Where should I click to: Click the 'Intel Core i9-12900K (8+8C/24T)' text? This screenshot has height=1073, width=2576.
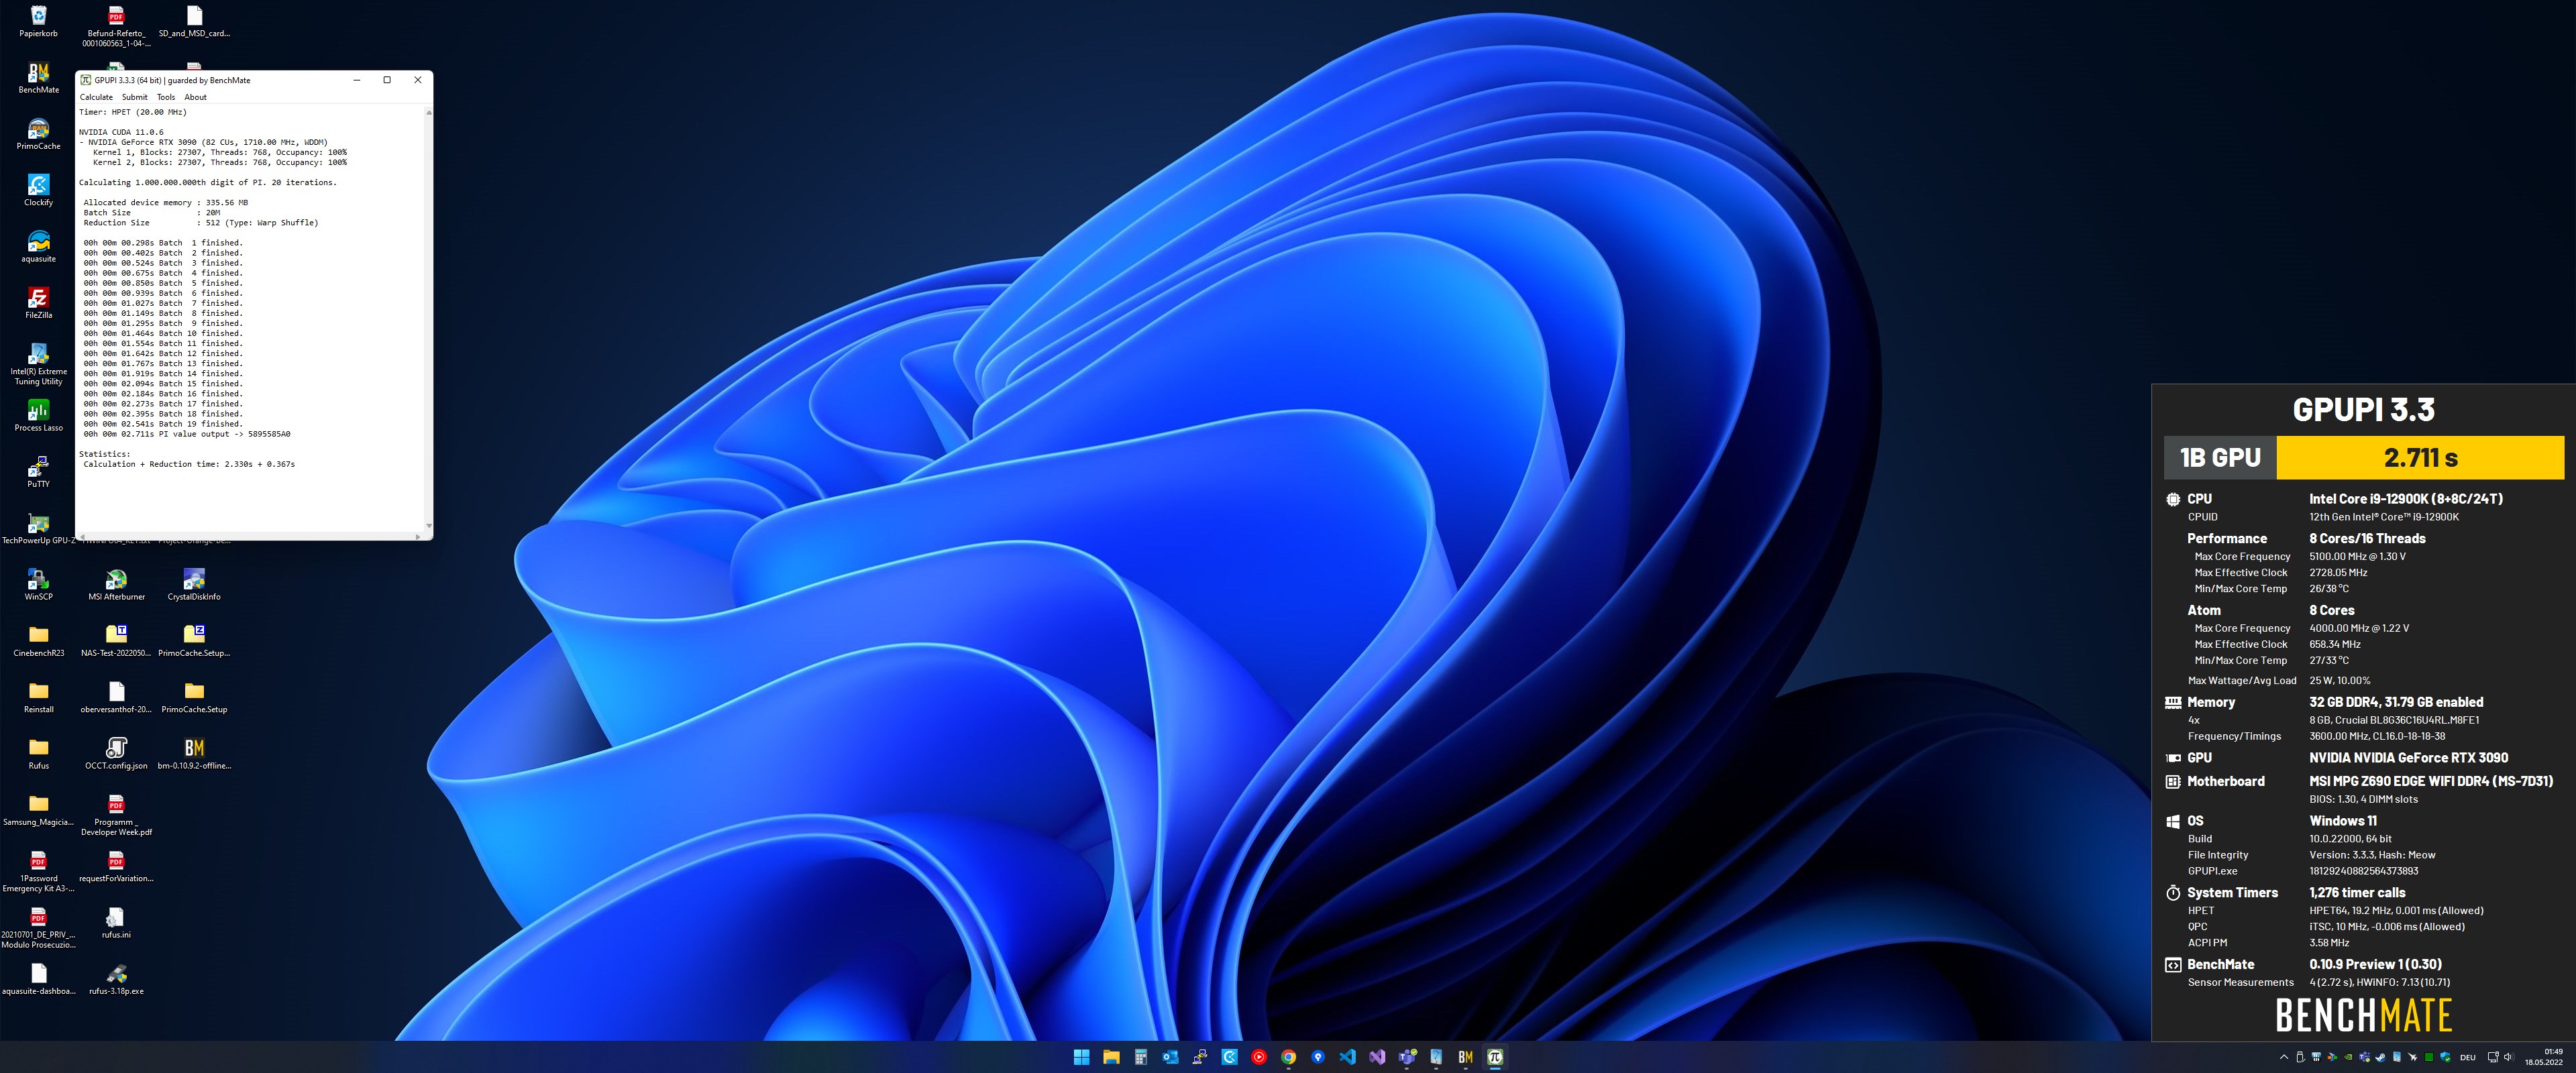(x=2405, y=499)
